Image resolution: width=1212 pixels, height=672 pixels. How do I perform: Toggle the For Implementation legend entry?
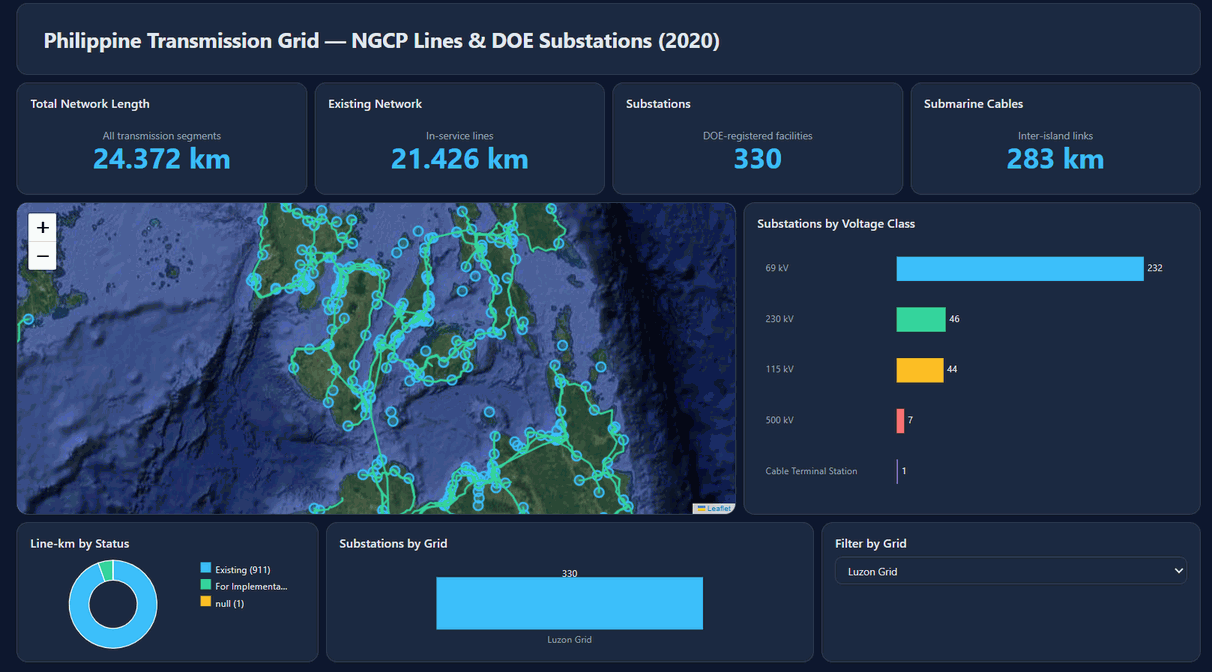244,586
